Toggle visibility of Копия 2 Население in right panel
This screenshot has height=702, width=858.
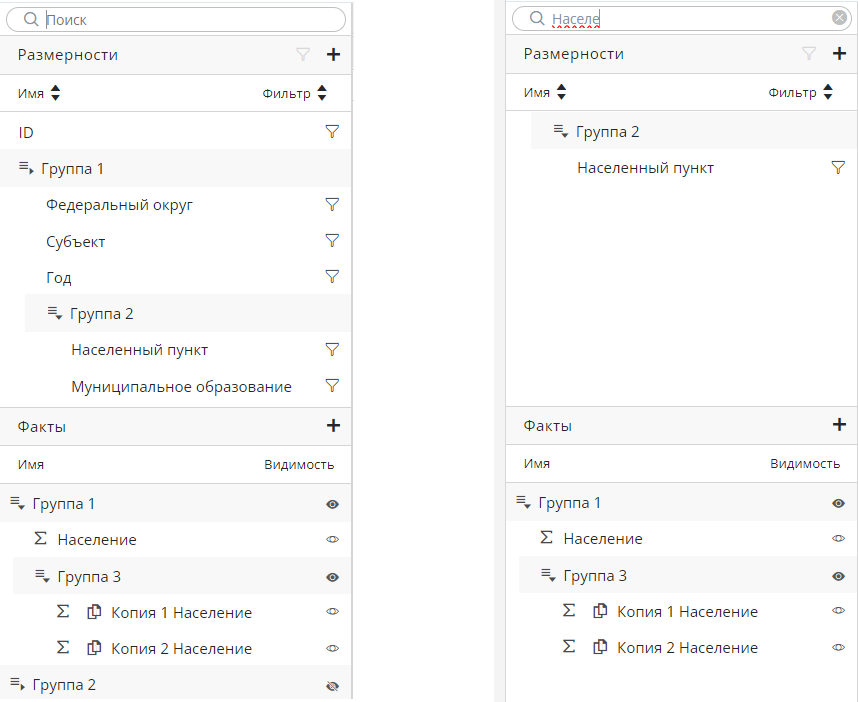pyautogui.click(x=839, y=647)
